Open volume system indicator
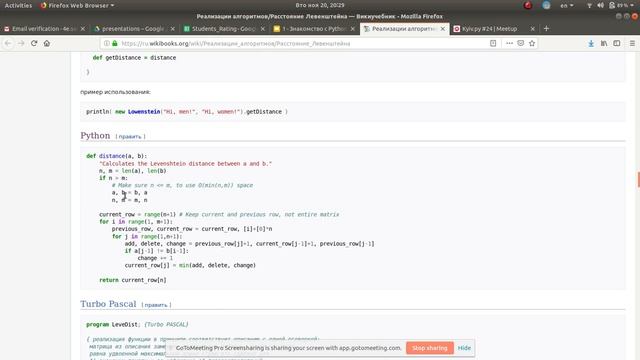Screen dimensions: 640x360 click(600, 5)
